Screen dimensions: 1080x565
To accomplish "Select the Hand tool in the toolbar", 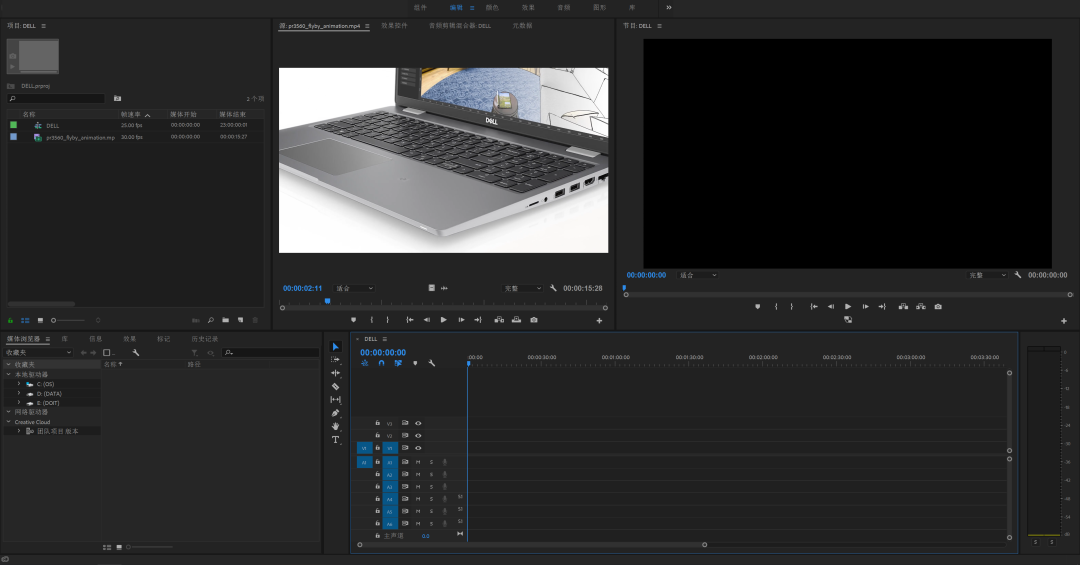I will 335,426.
